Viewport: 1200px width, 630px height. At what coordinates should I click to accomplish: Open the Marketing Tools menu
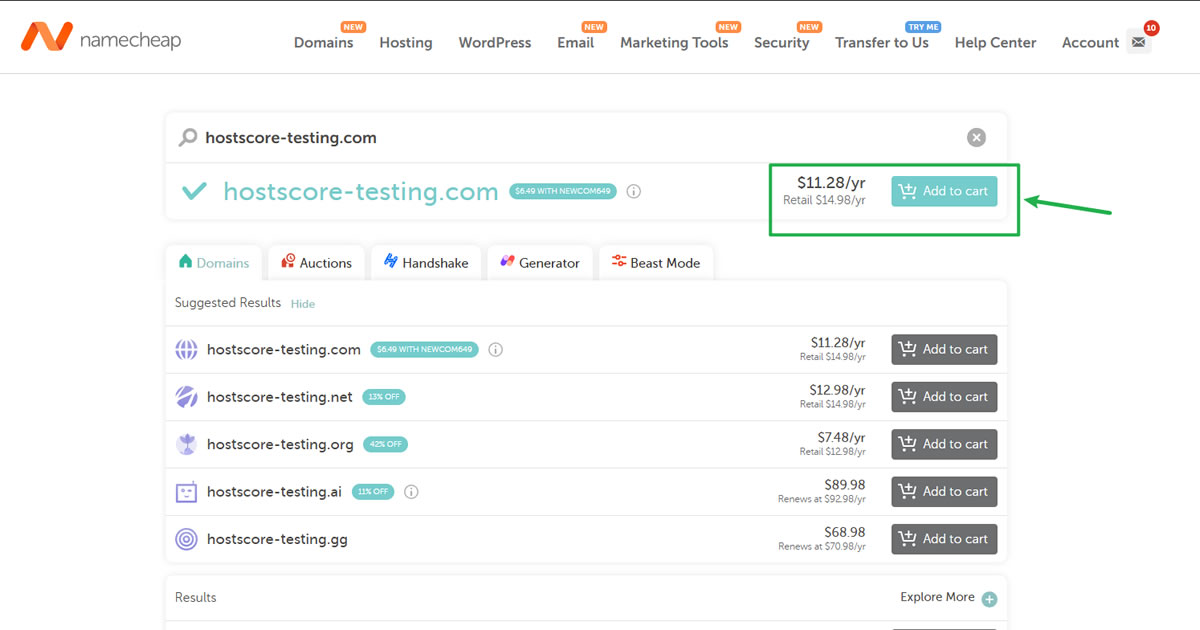[674, 42]
